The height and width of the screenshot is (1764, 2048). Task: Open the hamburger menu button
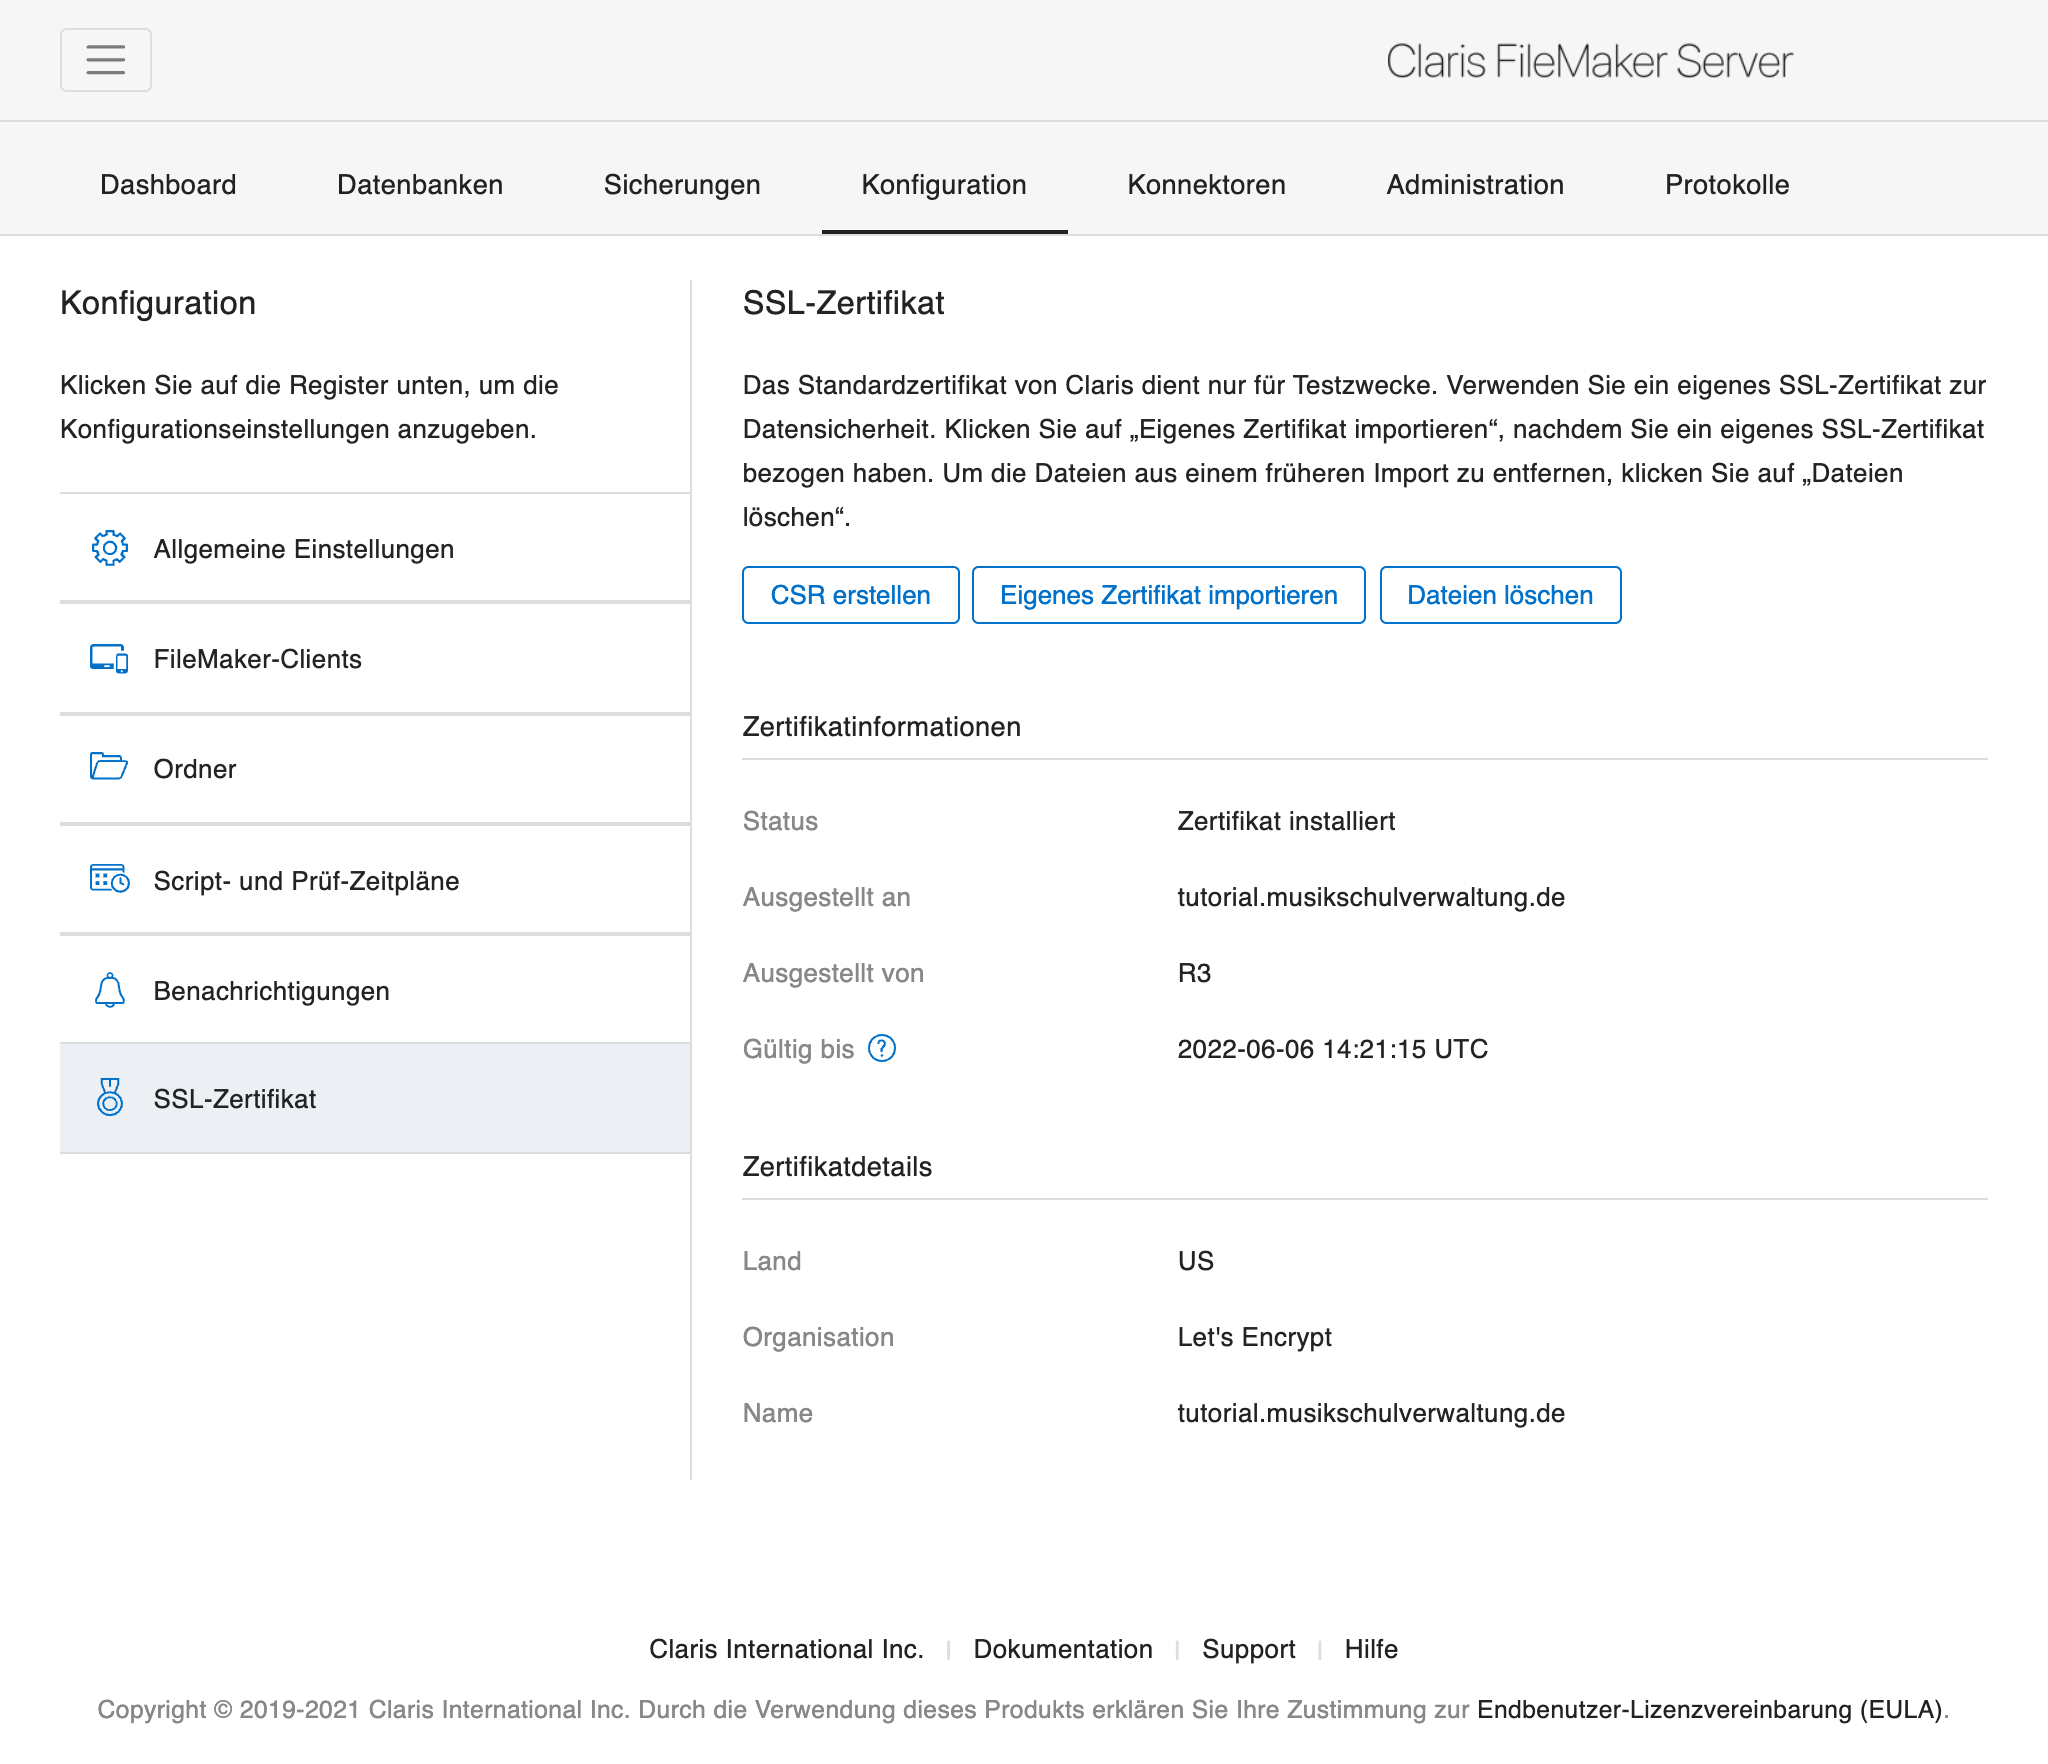pos(106,60)
